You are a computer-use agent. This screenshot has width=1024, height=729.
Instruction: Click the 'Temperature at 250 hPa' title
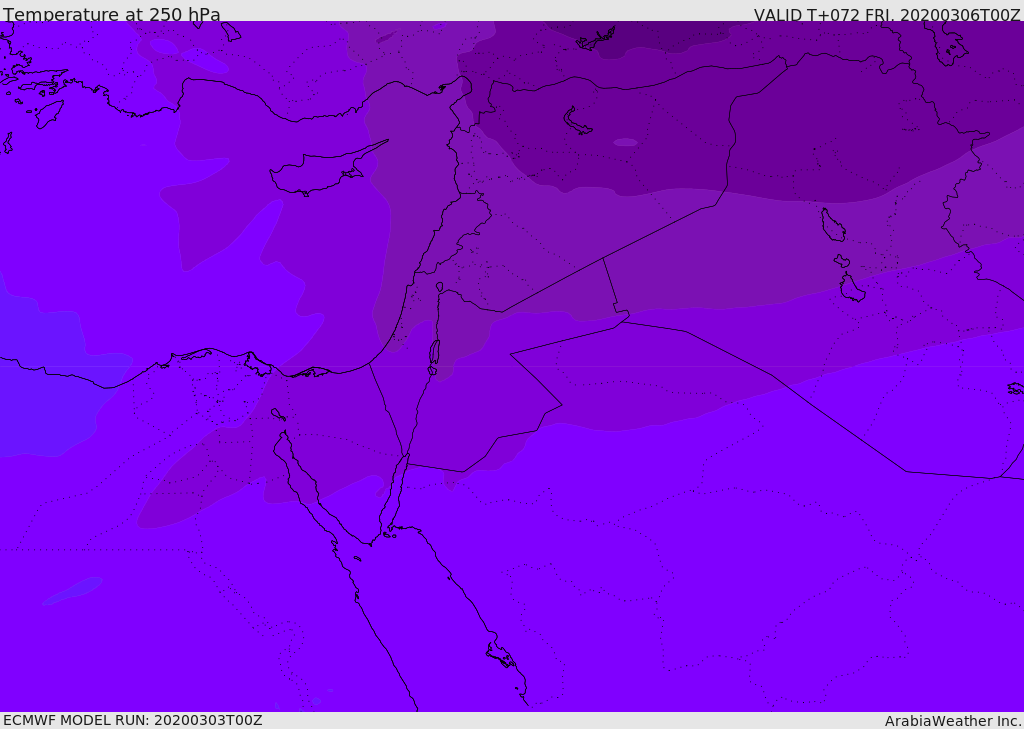pos(112,14)
